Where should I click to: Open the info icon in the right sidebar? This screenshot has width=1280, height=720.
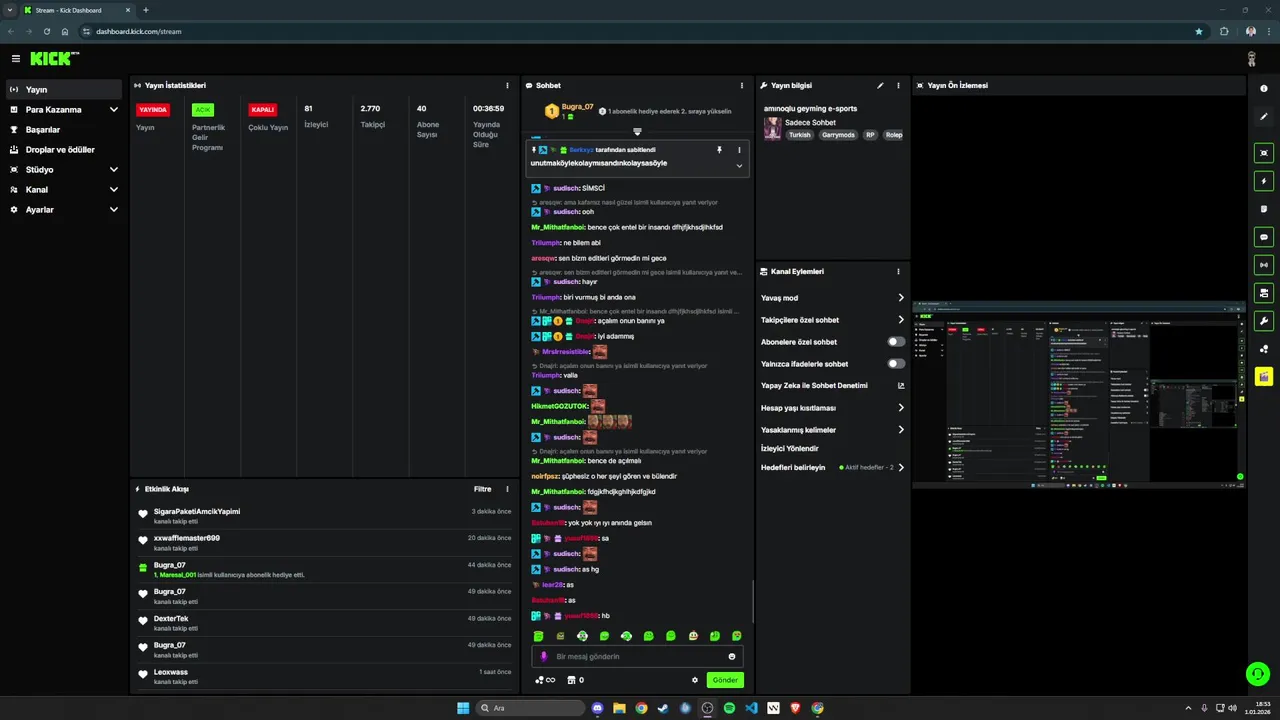[x=1264, y=89]
